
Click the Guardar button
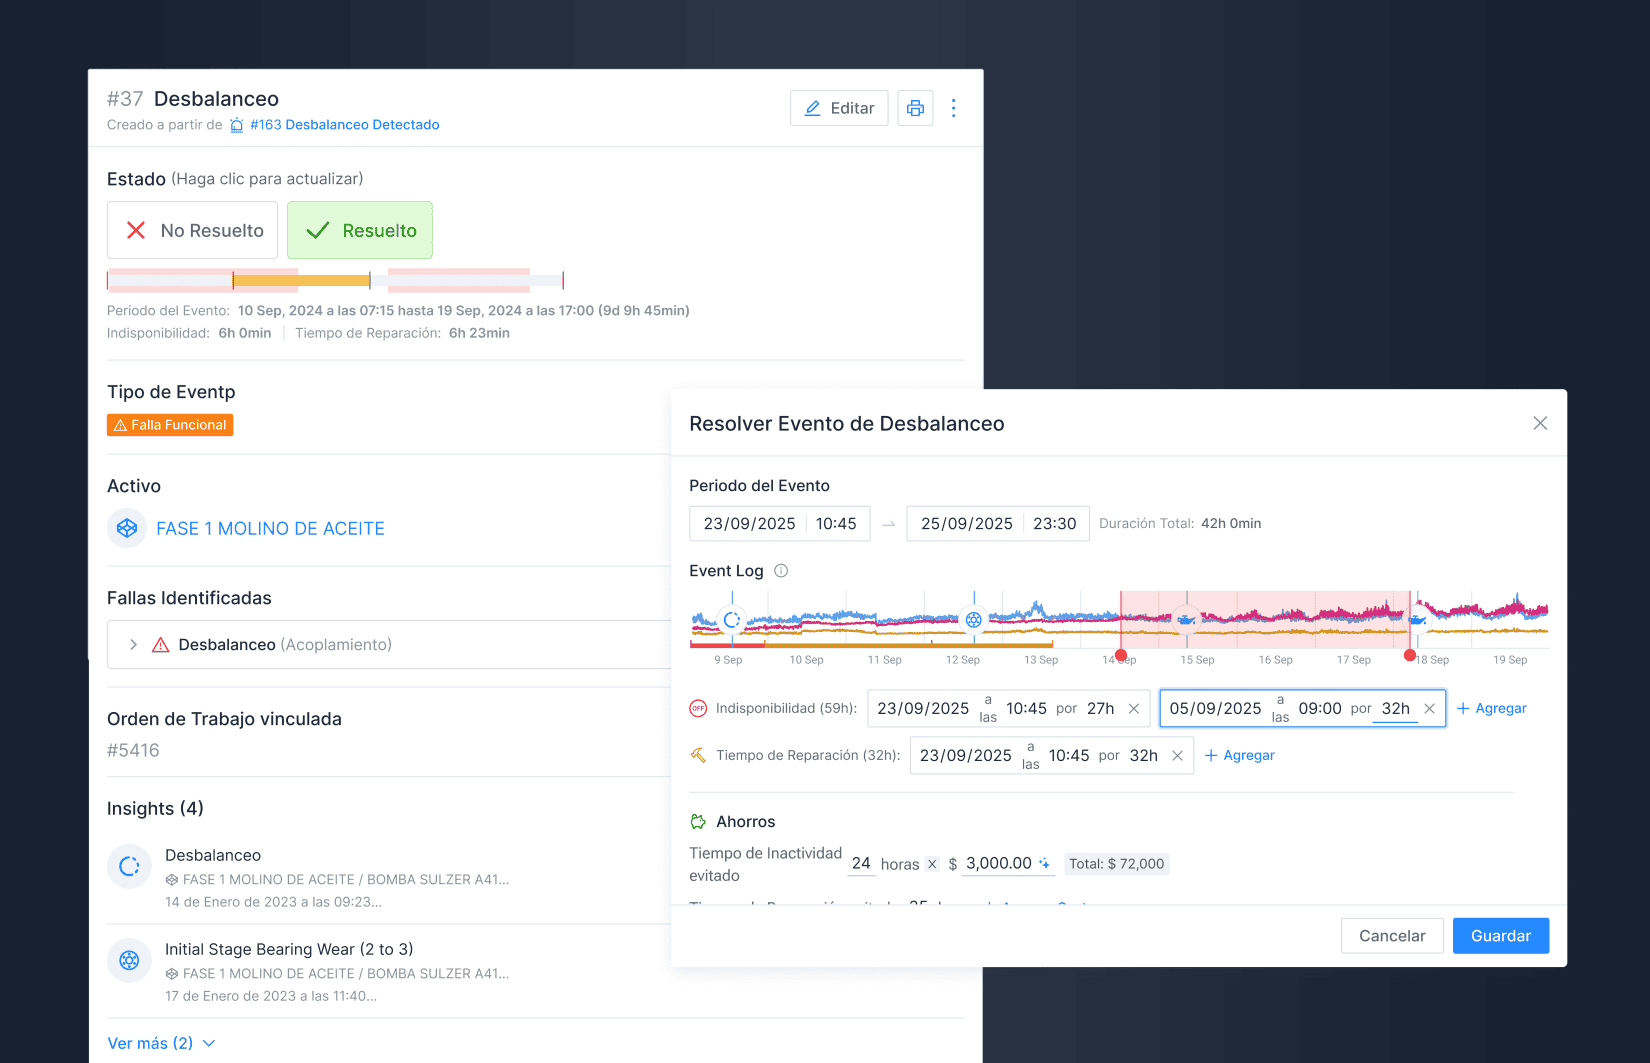click(x=1500, y=936)
